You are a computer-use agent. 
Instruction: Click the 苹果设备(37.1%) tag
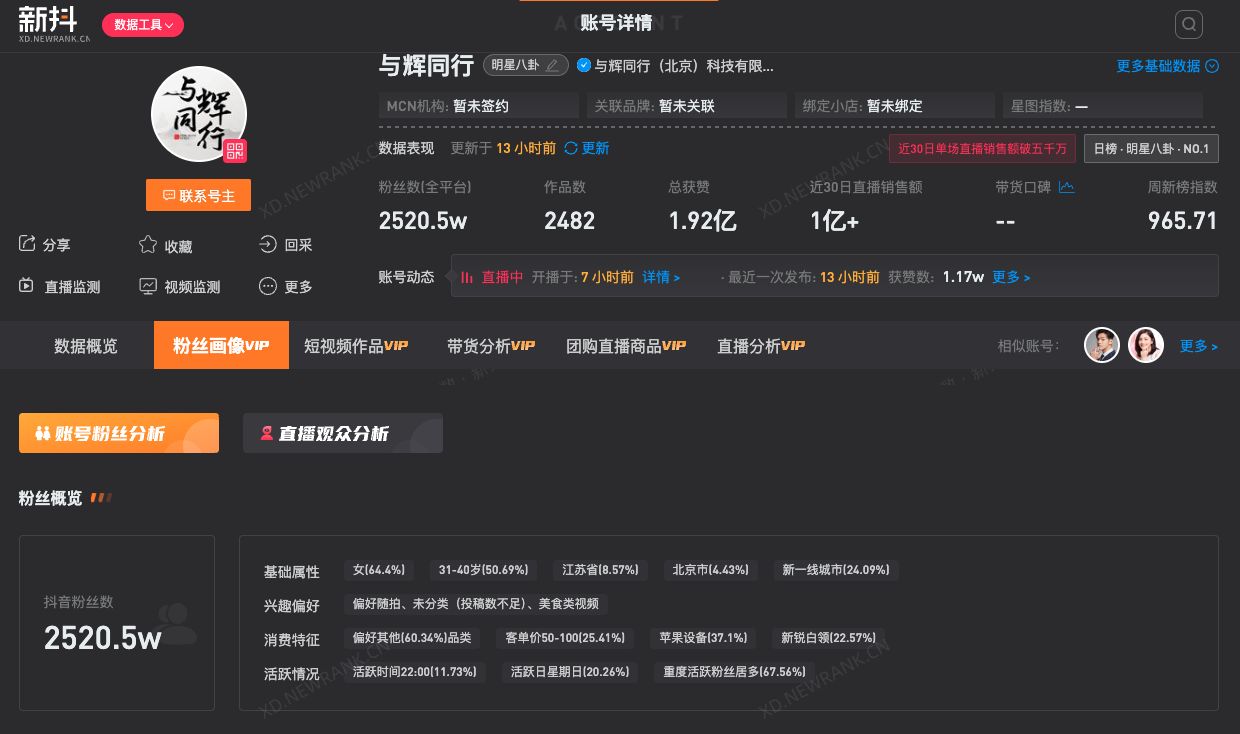[703, 638]
